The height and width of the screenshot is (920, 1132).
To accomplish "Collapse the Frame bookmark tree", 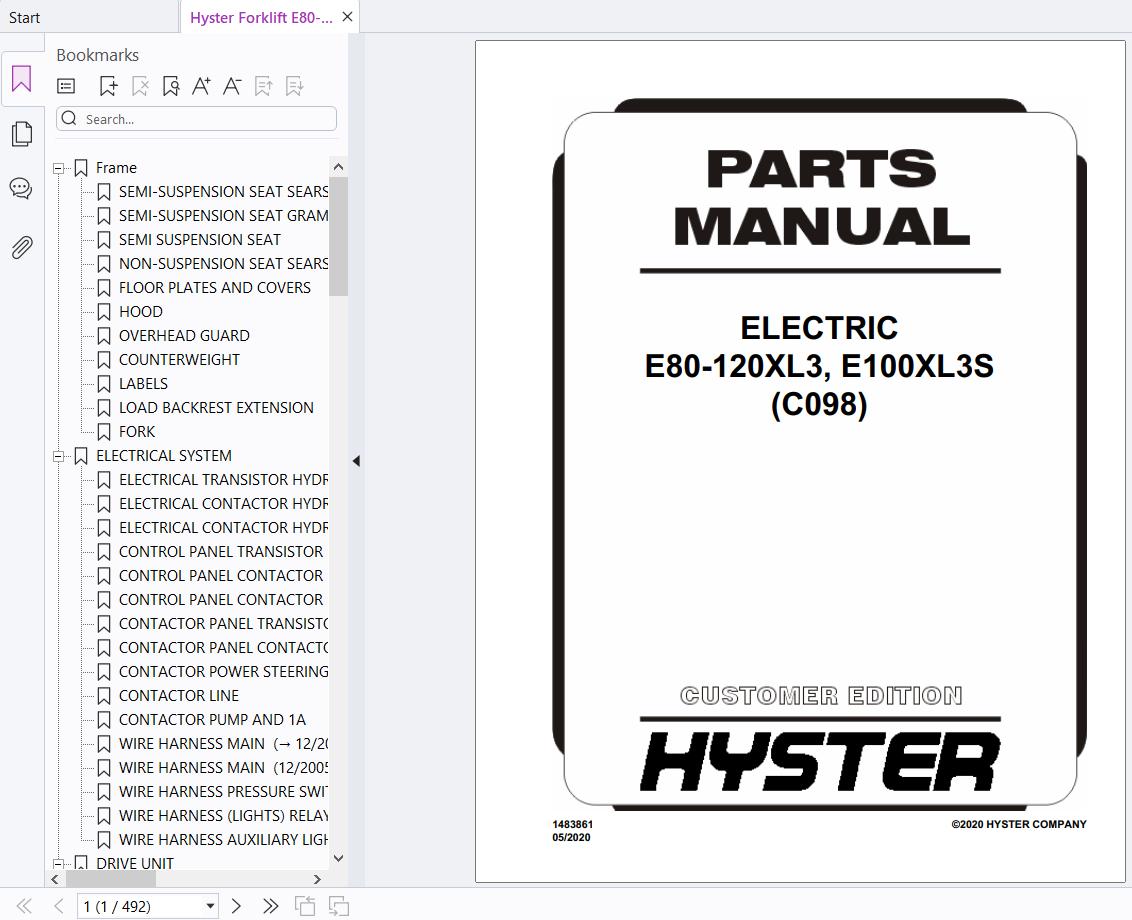I will click(58, 167).
